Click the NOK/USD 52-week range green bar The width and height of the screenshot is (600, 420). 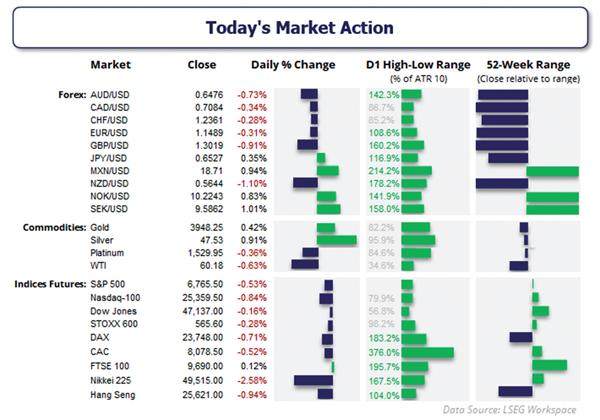coord(553,197)
